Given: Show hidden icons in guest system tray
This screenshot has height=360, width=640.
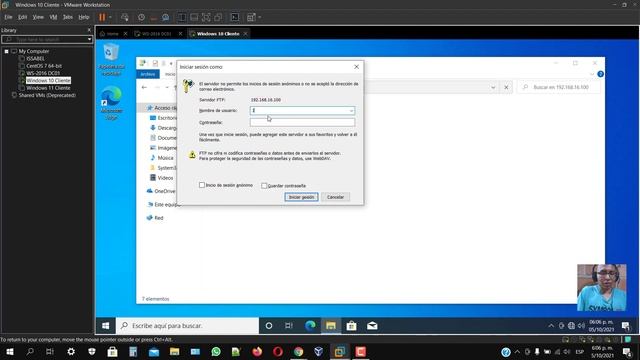Looking at the screenshot, I should [x=551, y=326].
